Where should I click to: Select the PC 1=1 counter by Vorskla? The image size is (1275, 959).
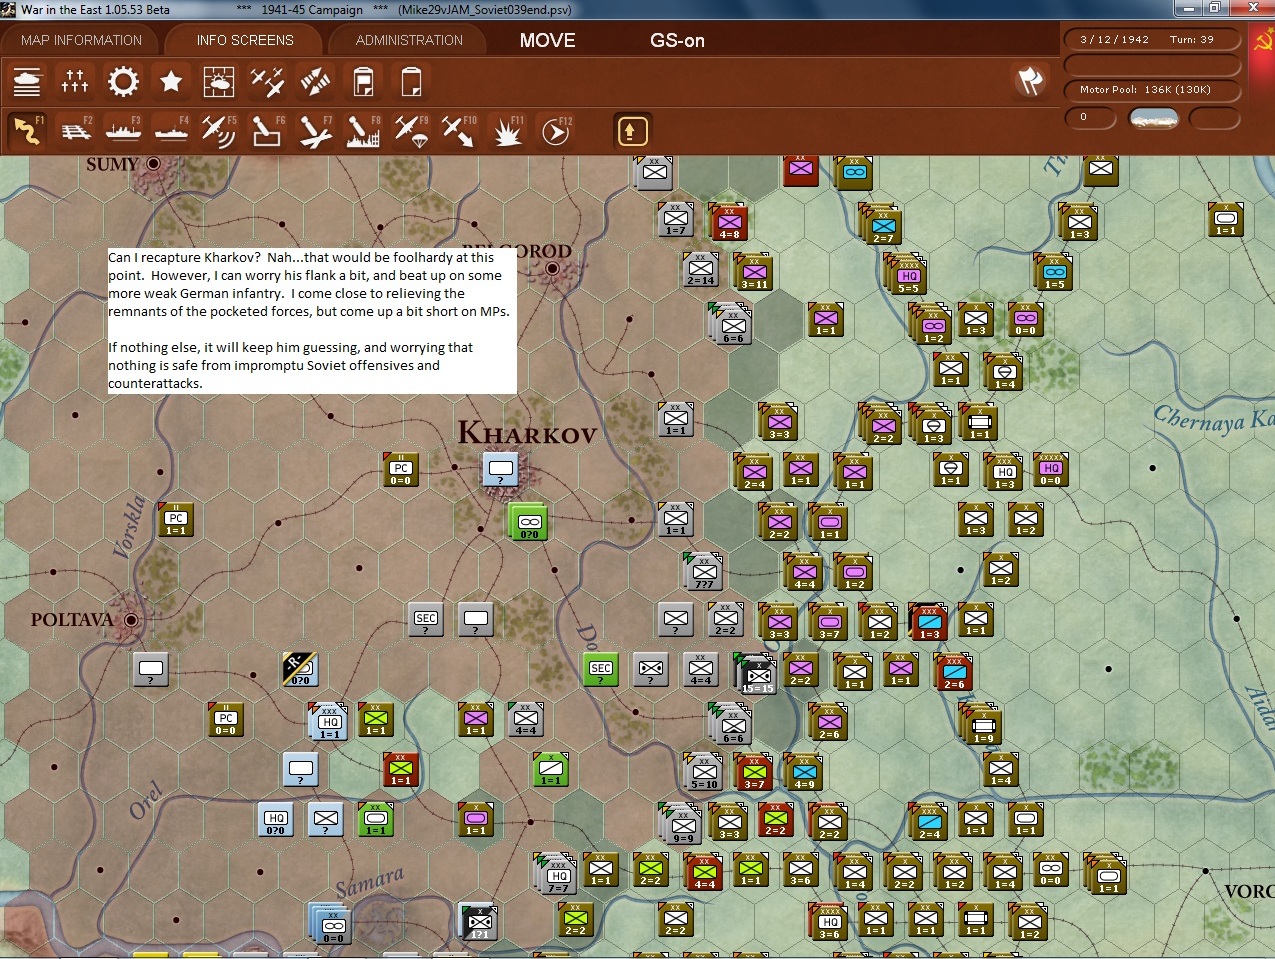(176, 518)
